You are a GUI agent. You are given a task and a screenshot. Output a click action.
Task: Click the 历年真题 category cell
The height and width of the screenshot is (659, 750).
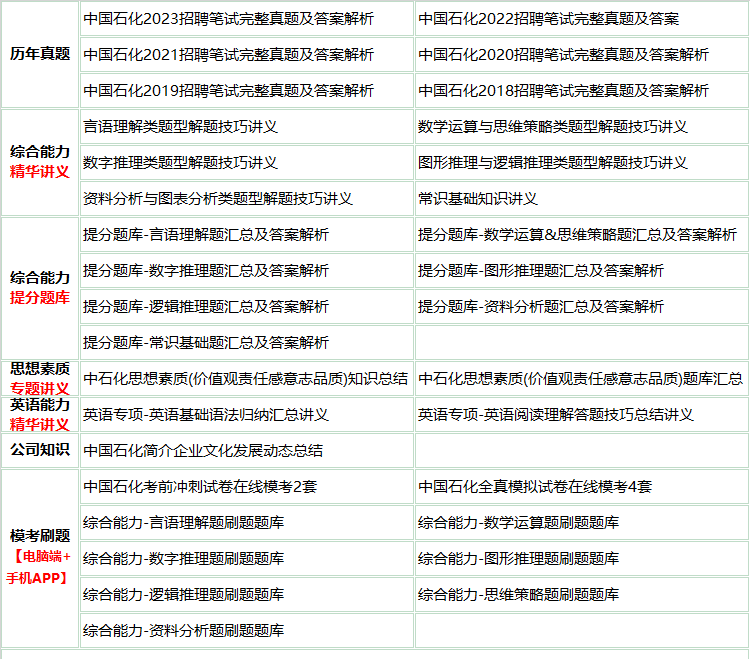(x=40, y=54)
